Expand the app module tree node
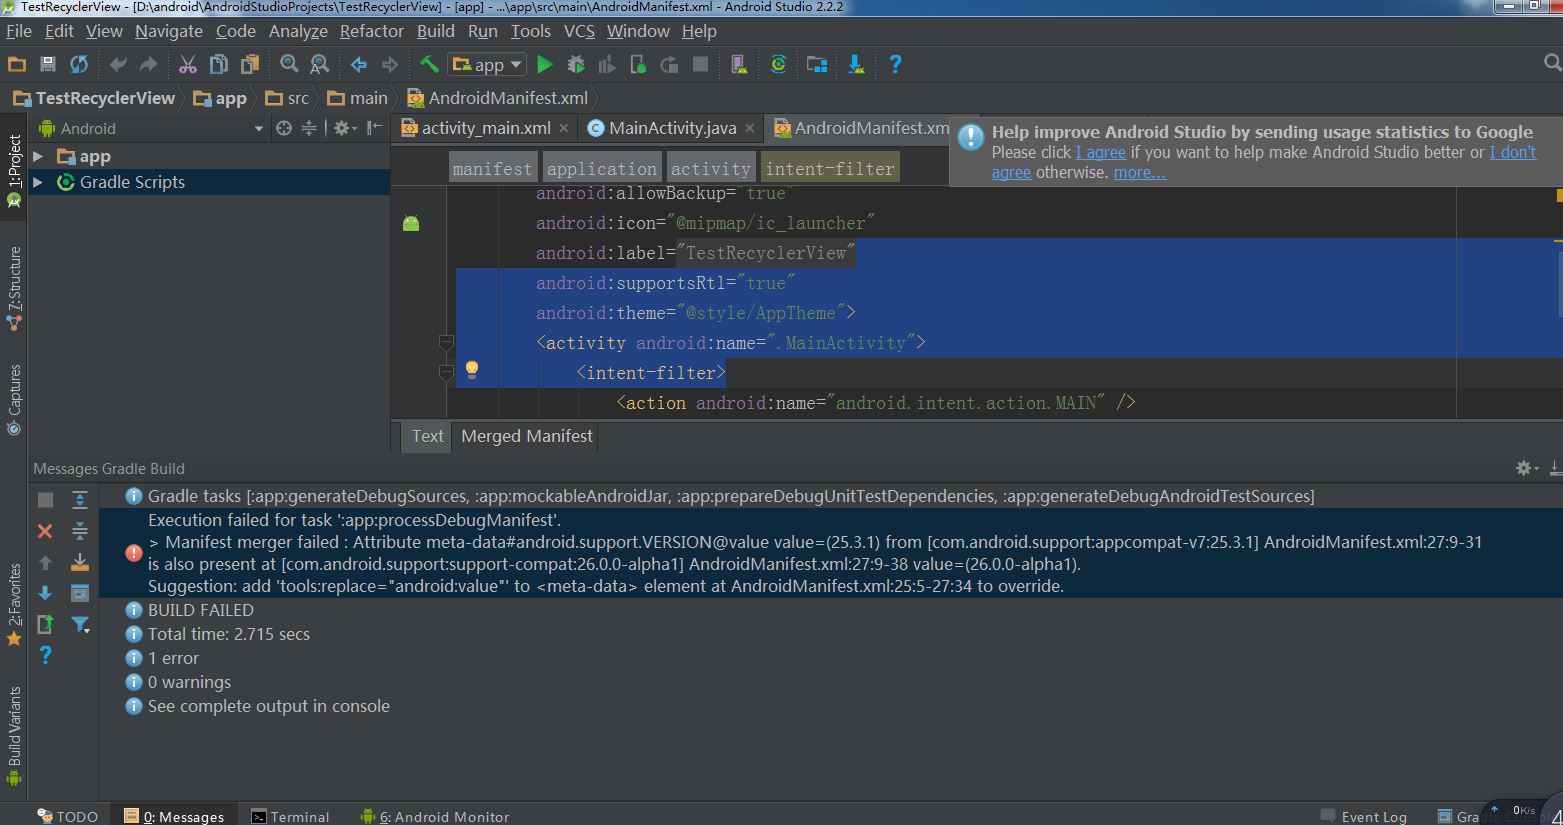 point(38,156)
